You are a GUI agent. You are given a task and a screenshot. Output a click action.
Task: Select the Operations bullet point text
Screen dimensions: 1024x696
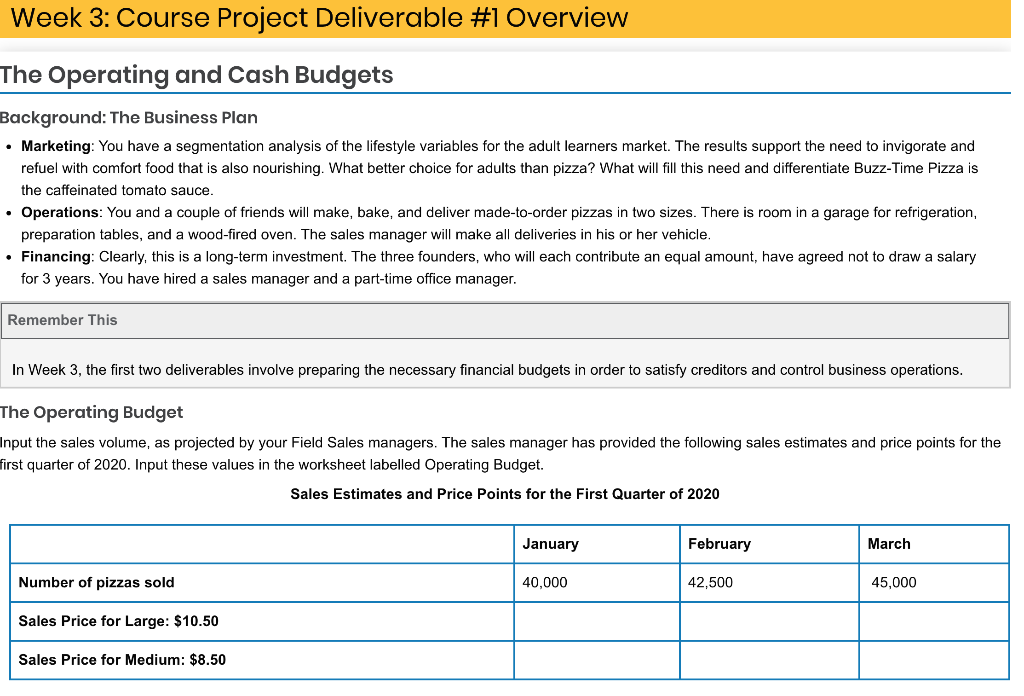(500, 223)
